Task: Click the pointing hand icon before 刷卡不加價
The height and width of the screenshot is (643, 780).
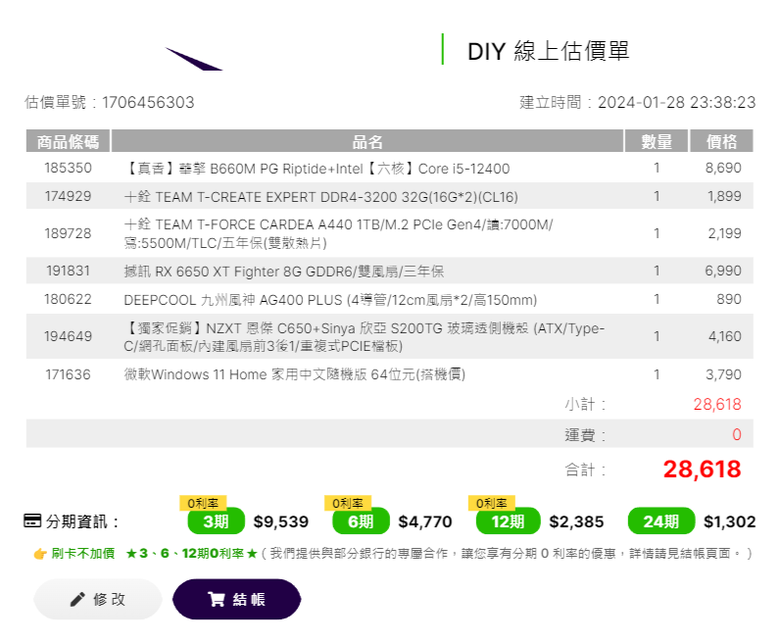Action: click(40, 553)
